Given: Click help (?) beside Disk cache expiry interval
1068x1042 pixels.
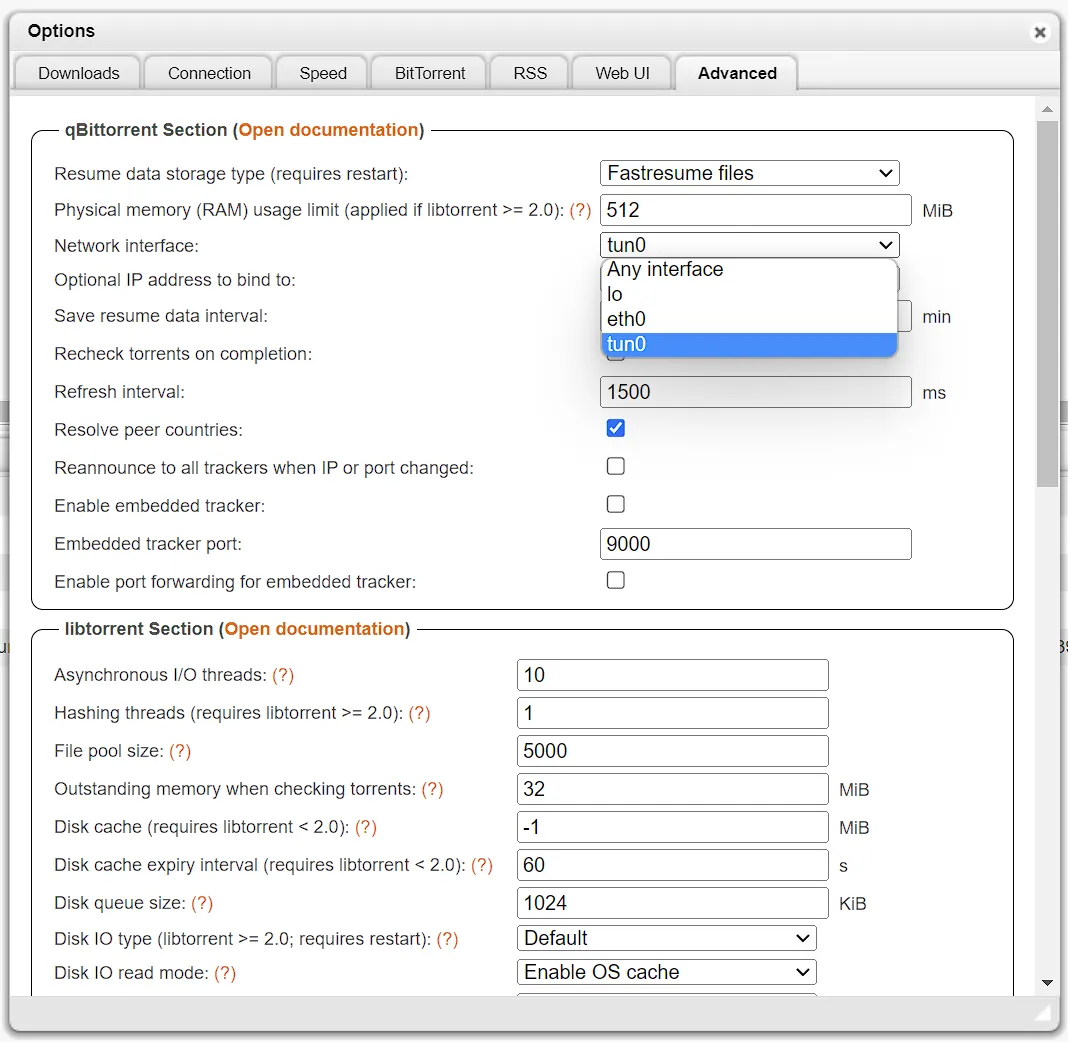Looking at the screenshot, I should click(x=482, y=865).
